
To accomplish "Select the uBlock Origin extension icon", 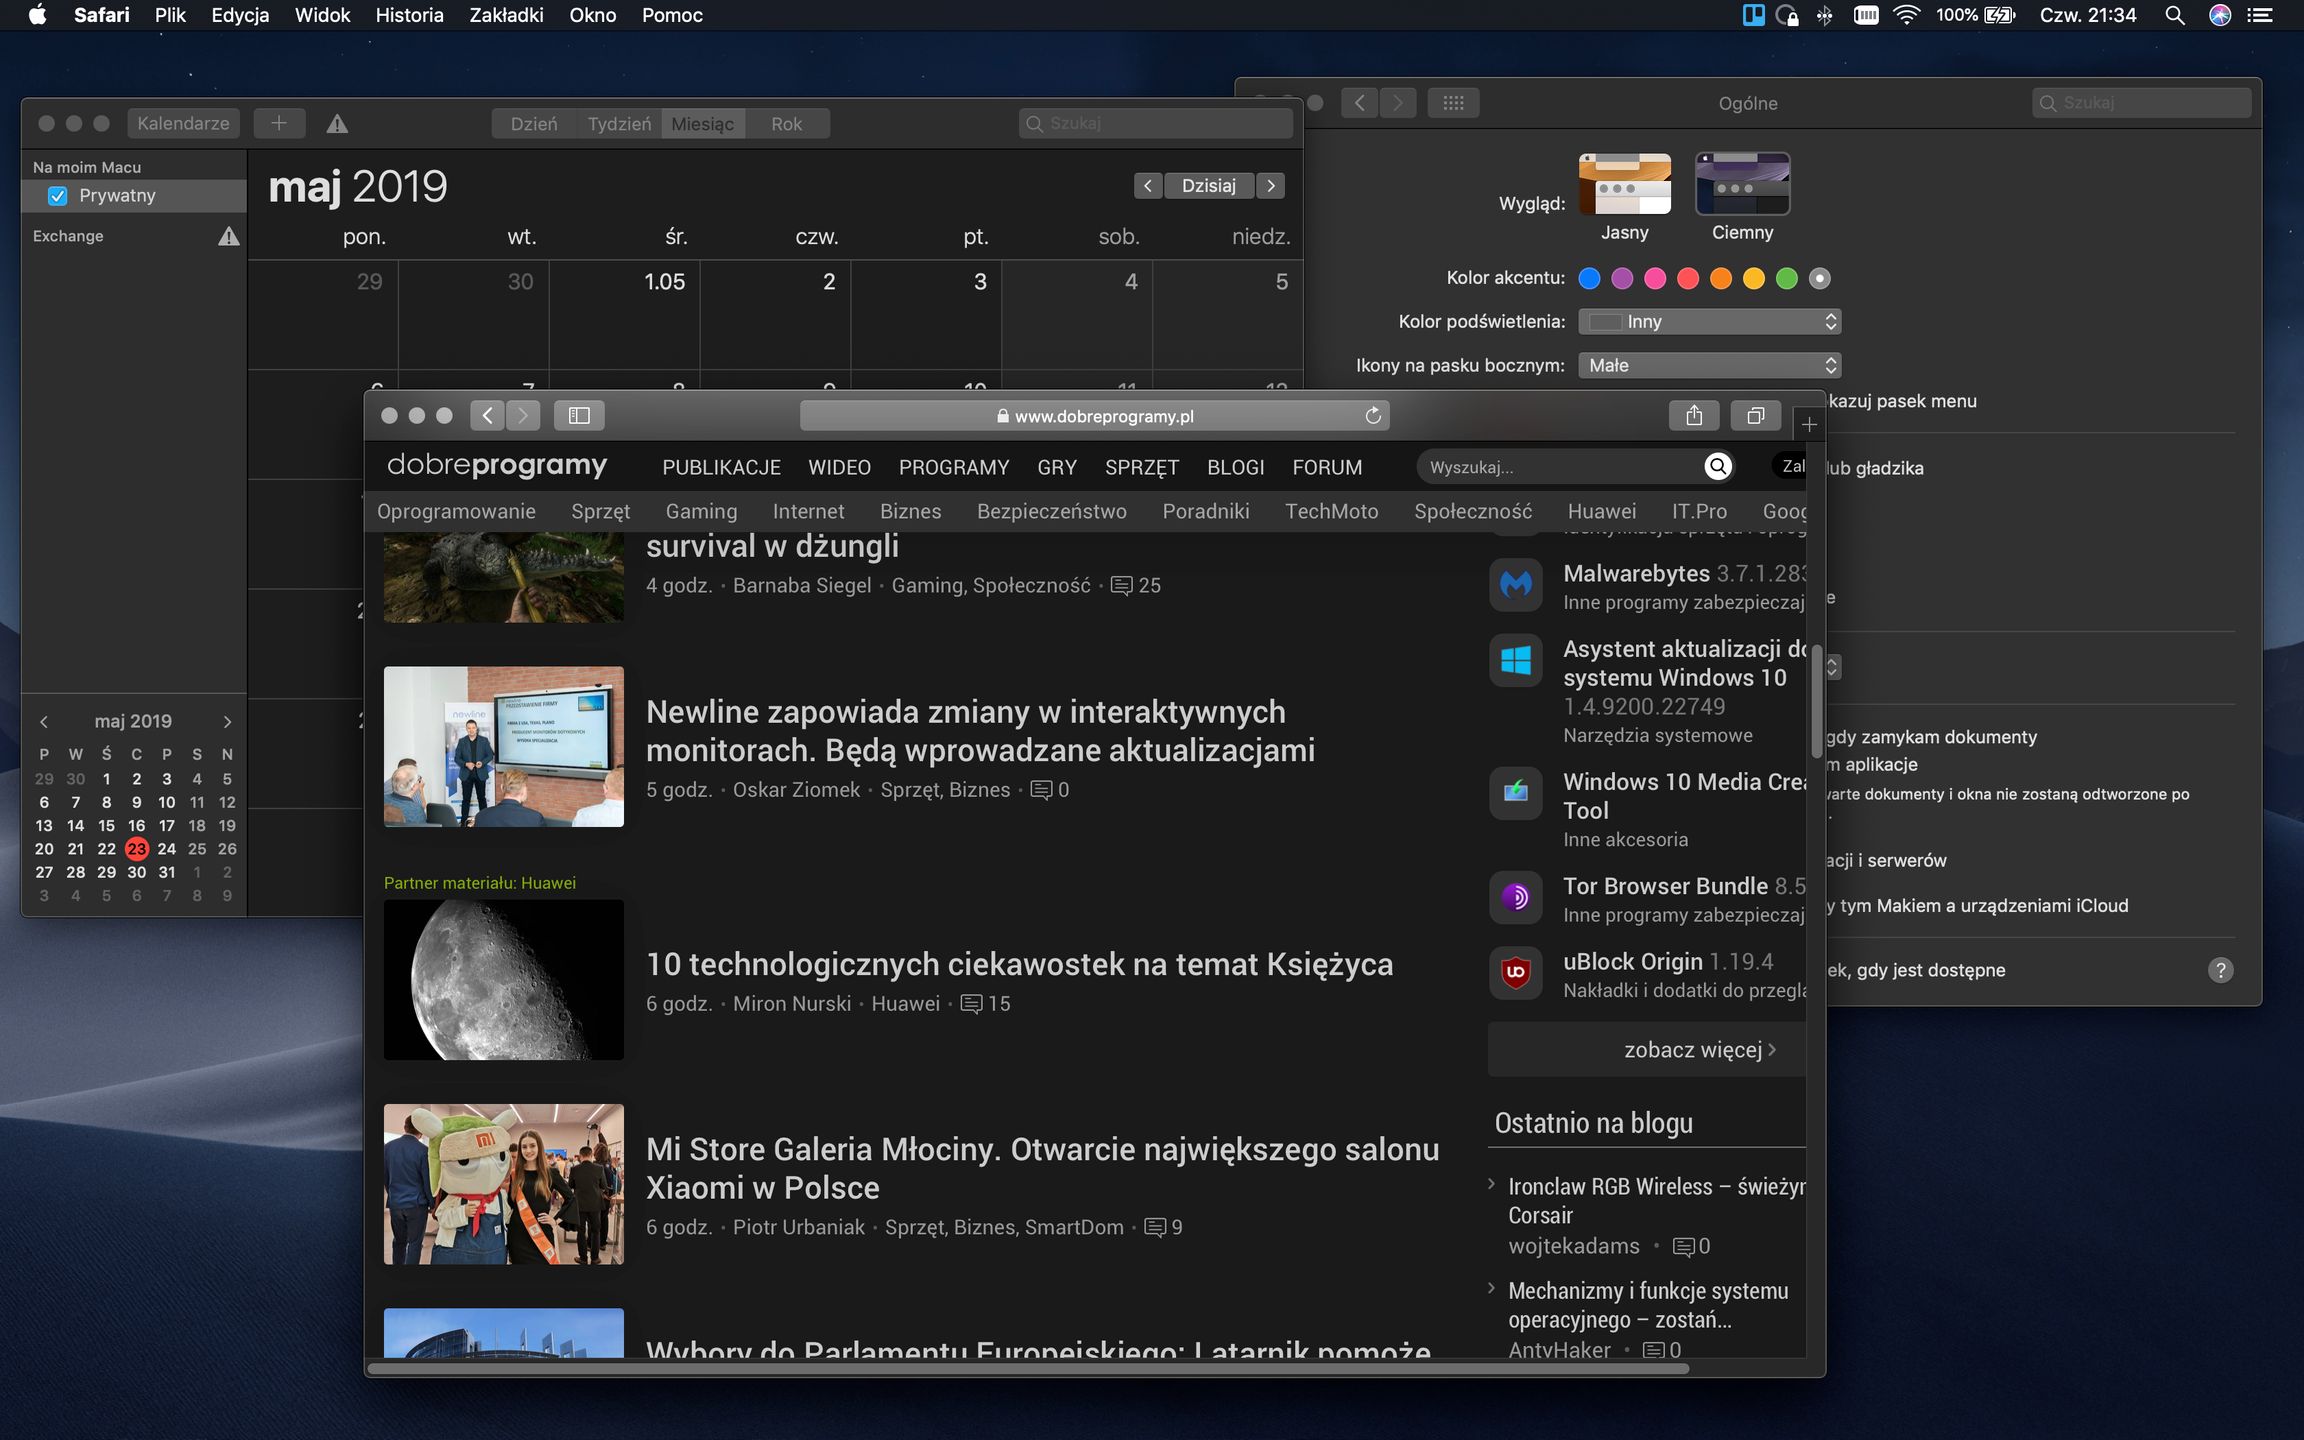I will click(x=1516, y=972).
